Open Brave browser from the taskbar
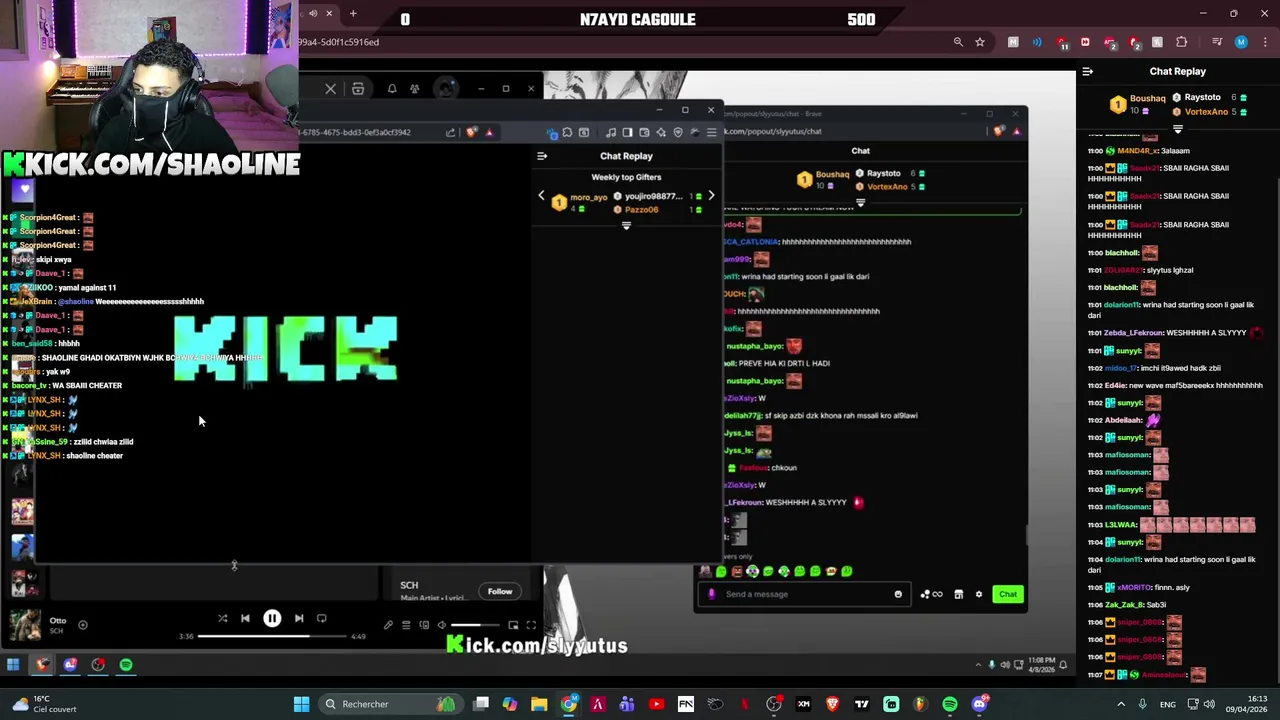1280x720 pixels. point(832,704)
